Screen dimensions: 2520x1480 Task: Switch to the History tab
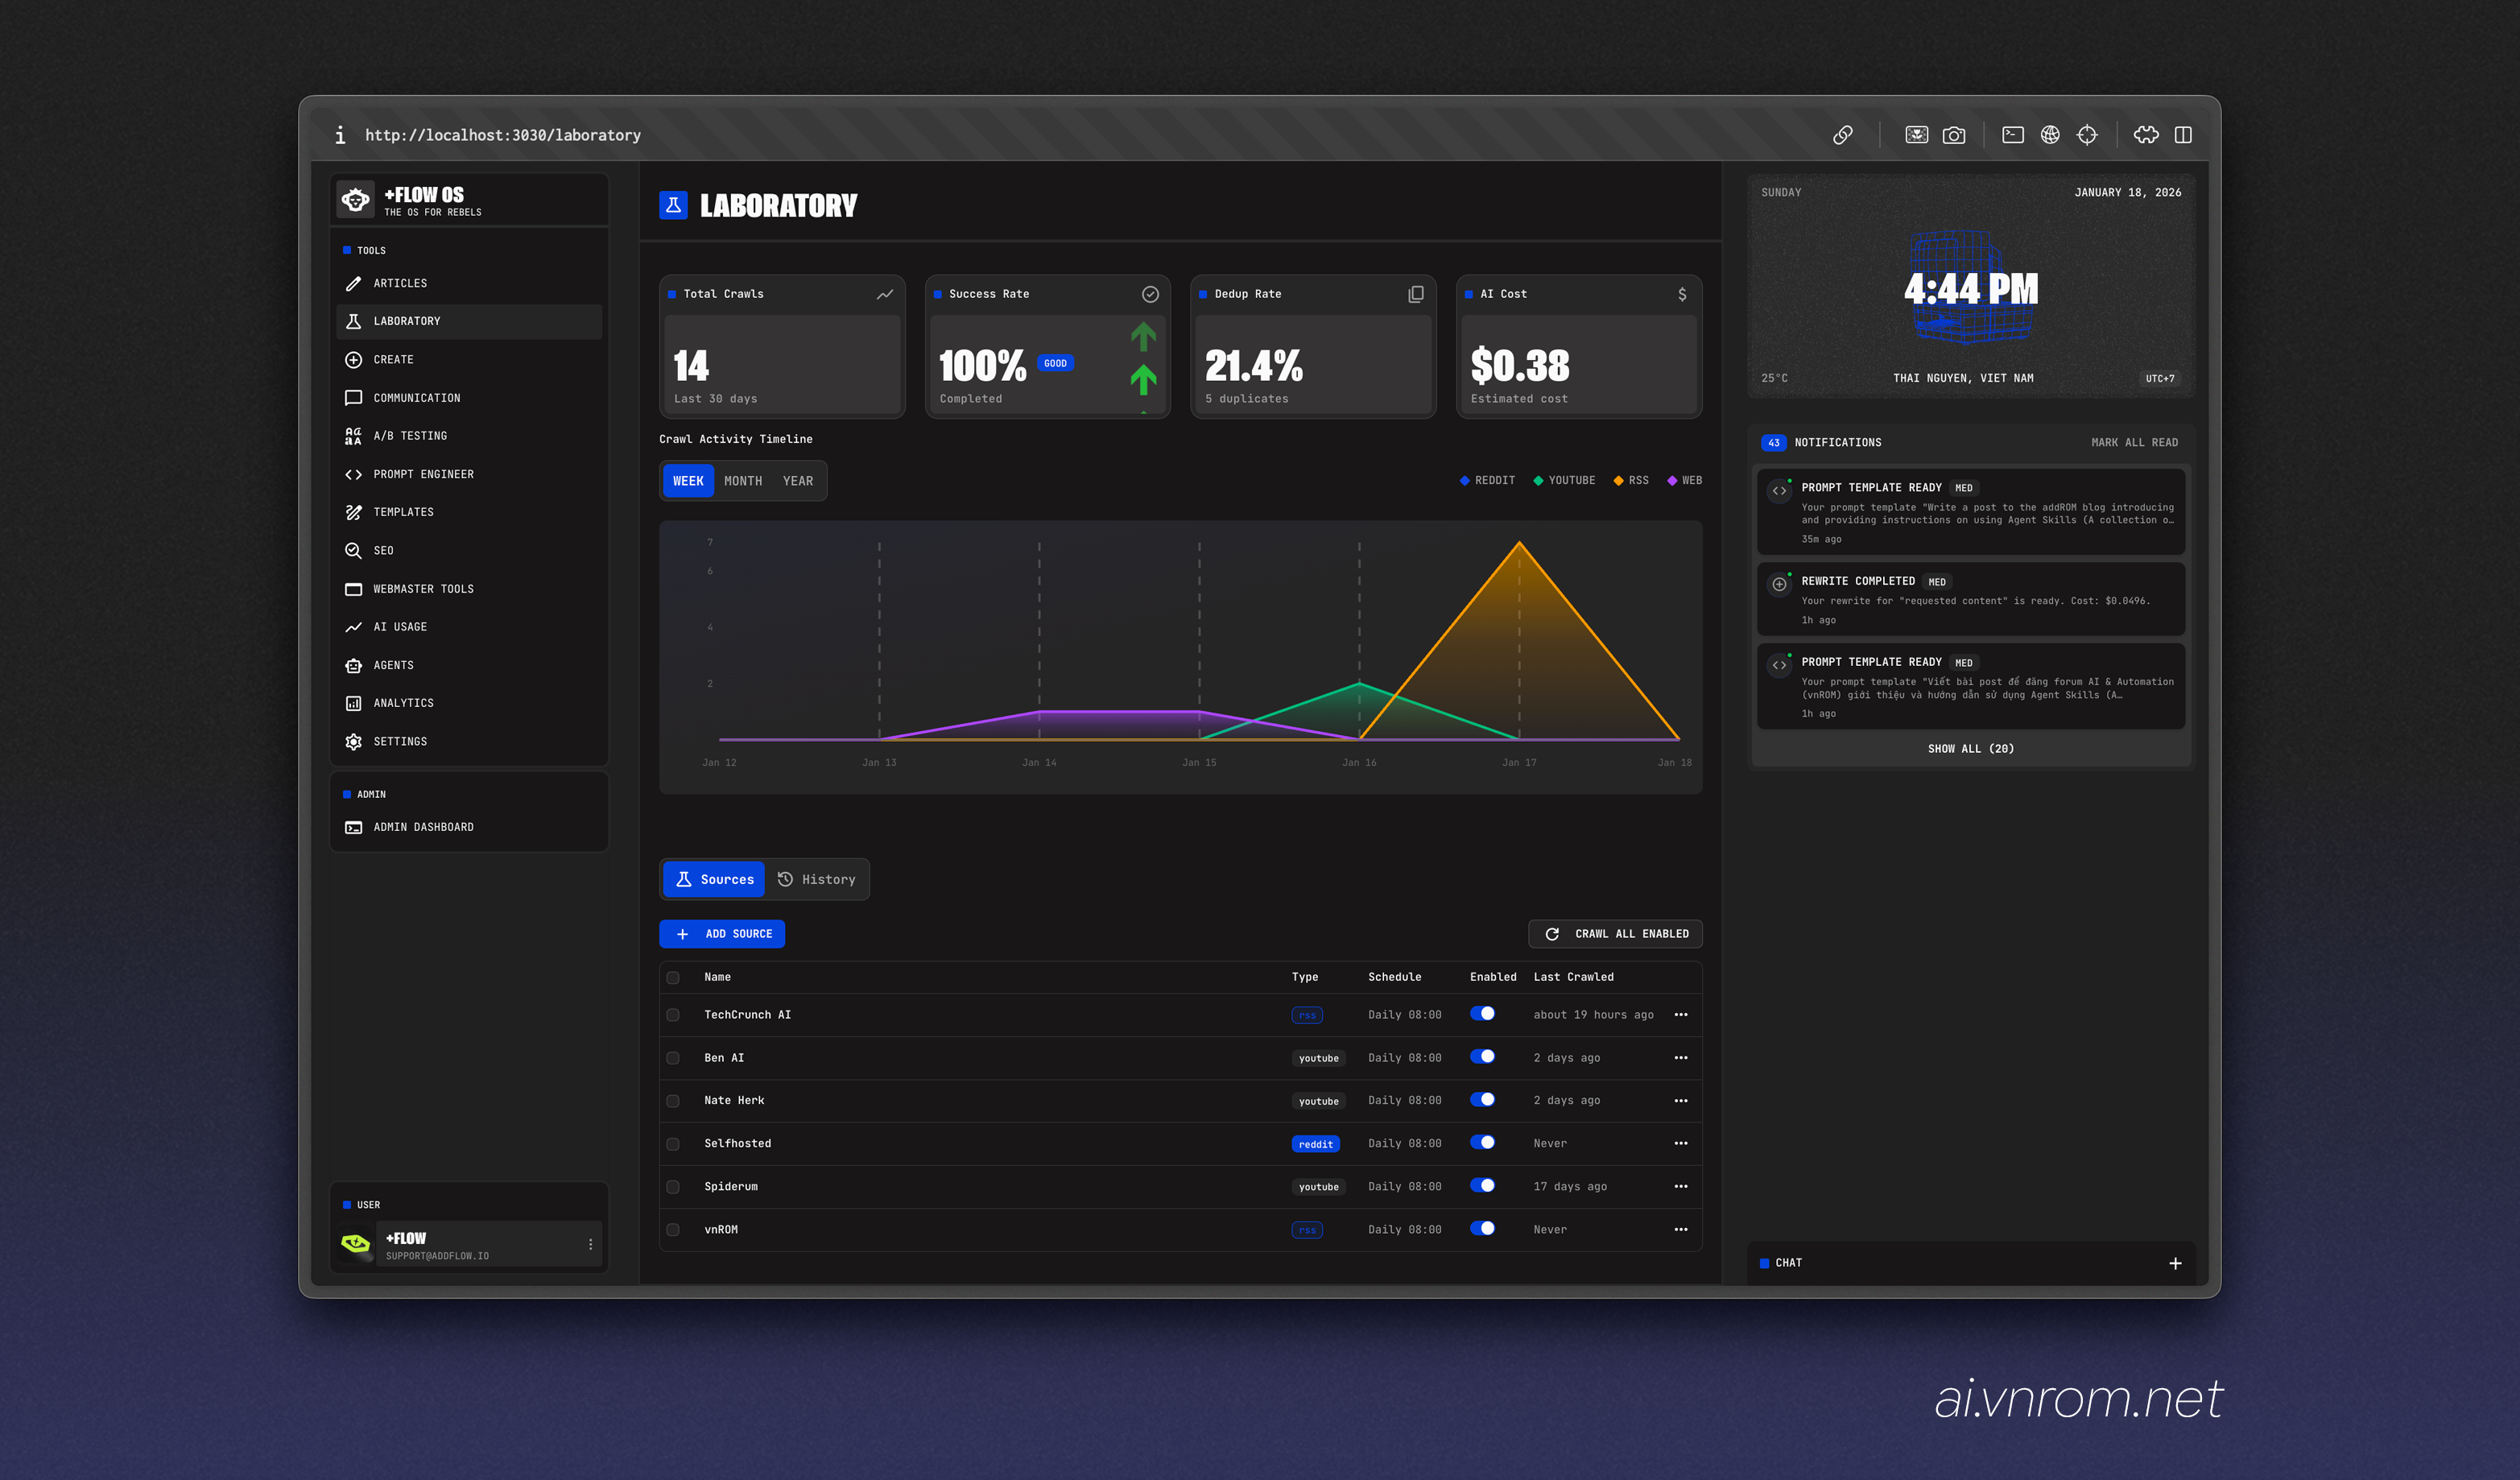coord(817,880)
